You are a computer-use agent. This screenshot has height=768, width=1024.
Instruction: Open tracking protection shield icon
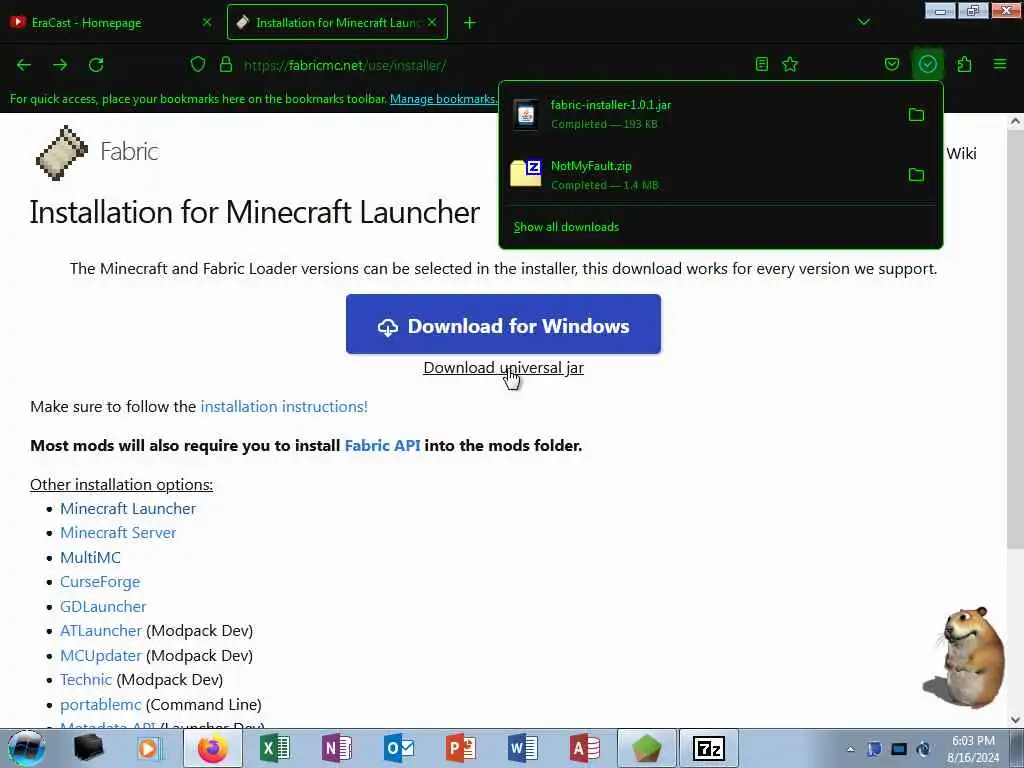point(198,64)
